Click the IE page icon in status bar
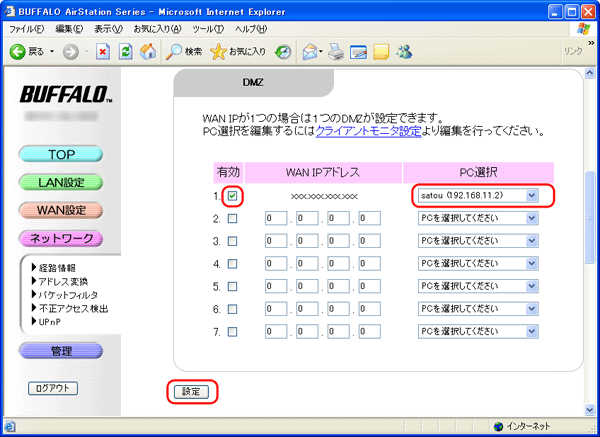The width and height of the screenshot is (600, 437). point(9,426)
